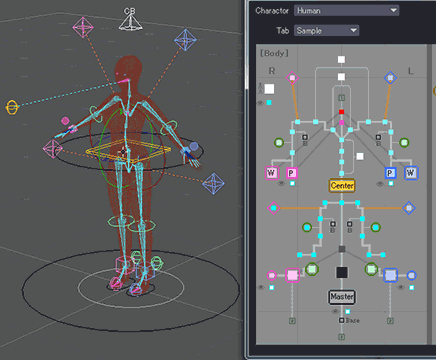Pick the green octagon next to the blue foot square
The width and height of the screenshot is (436, 360).
point(371,269)
